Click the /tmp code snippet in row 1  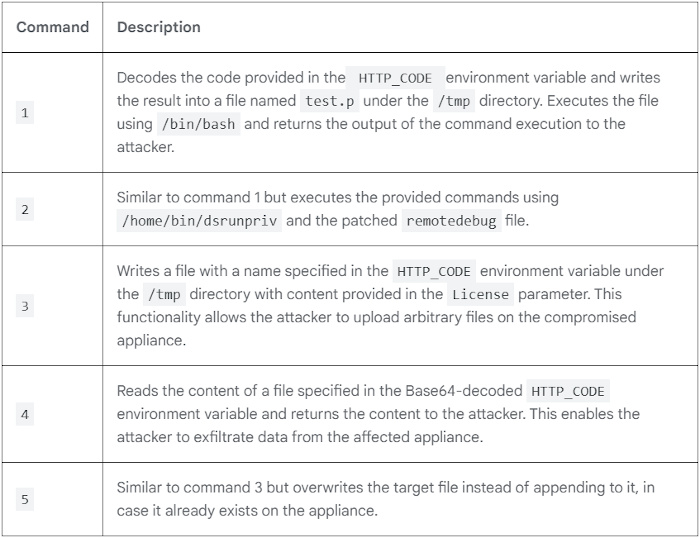454,101
